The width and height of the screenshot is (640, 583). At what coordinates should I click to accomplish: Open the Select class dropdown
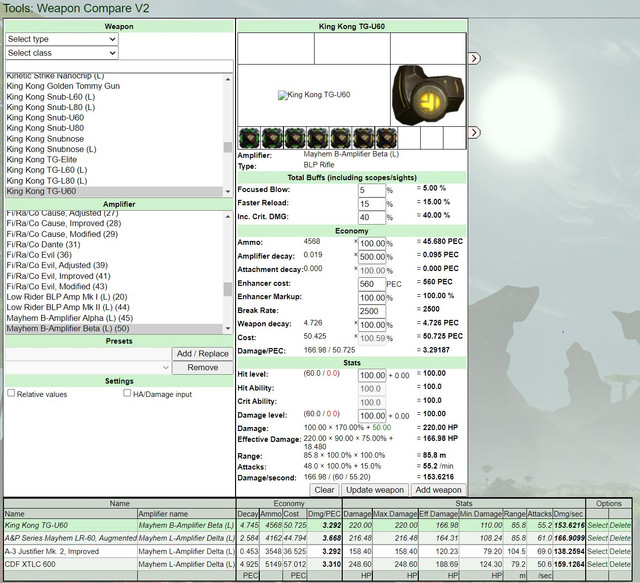point(61,52)
